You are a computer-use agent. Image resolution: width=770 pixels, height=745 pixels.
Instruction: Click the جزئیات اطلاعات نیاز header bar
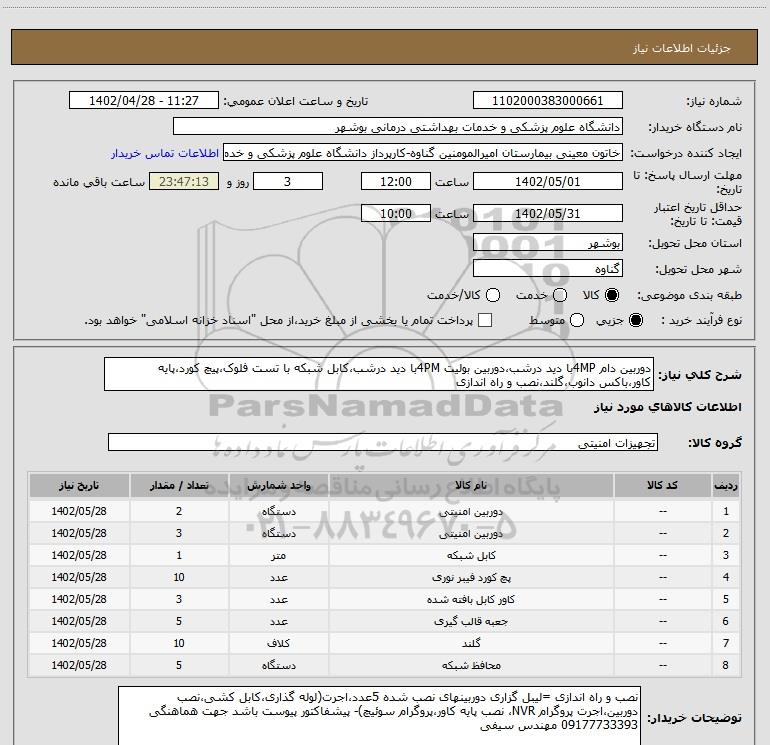point(385,47)
